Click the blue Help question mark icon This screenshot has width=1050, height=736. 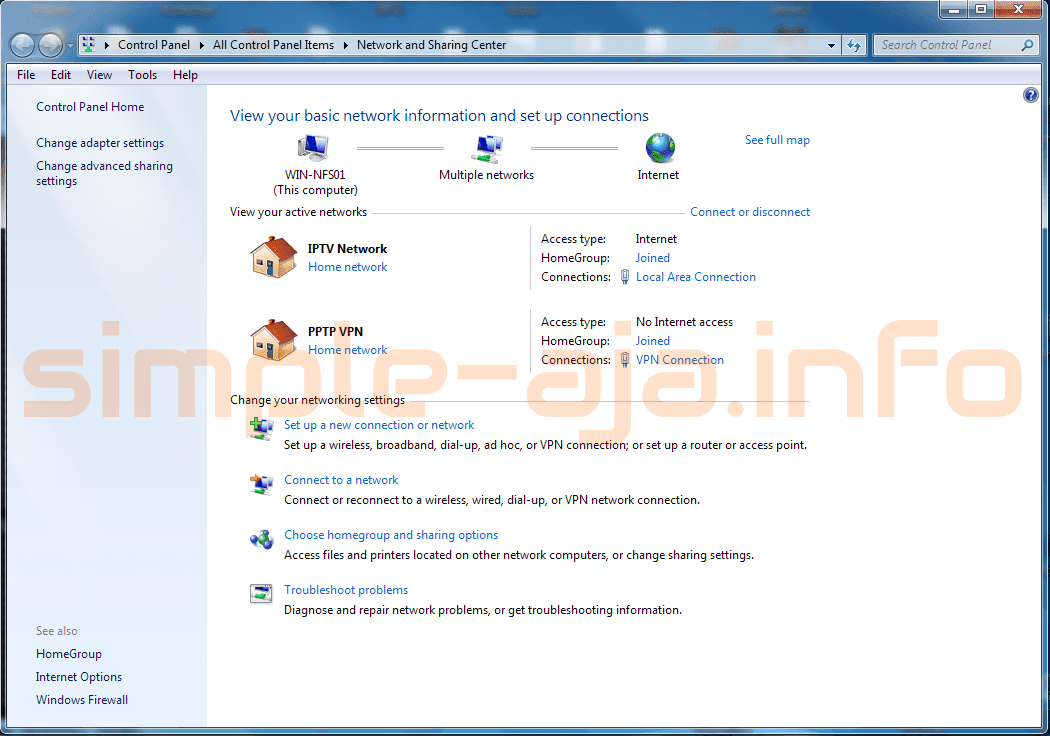point(1031,95)
